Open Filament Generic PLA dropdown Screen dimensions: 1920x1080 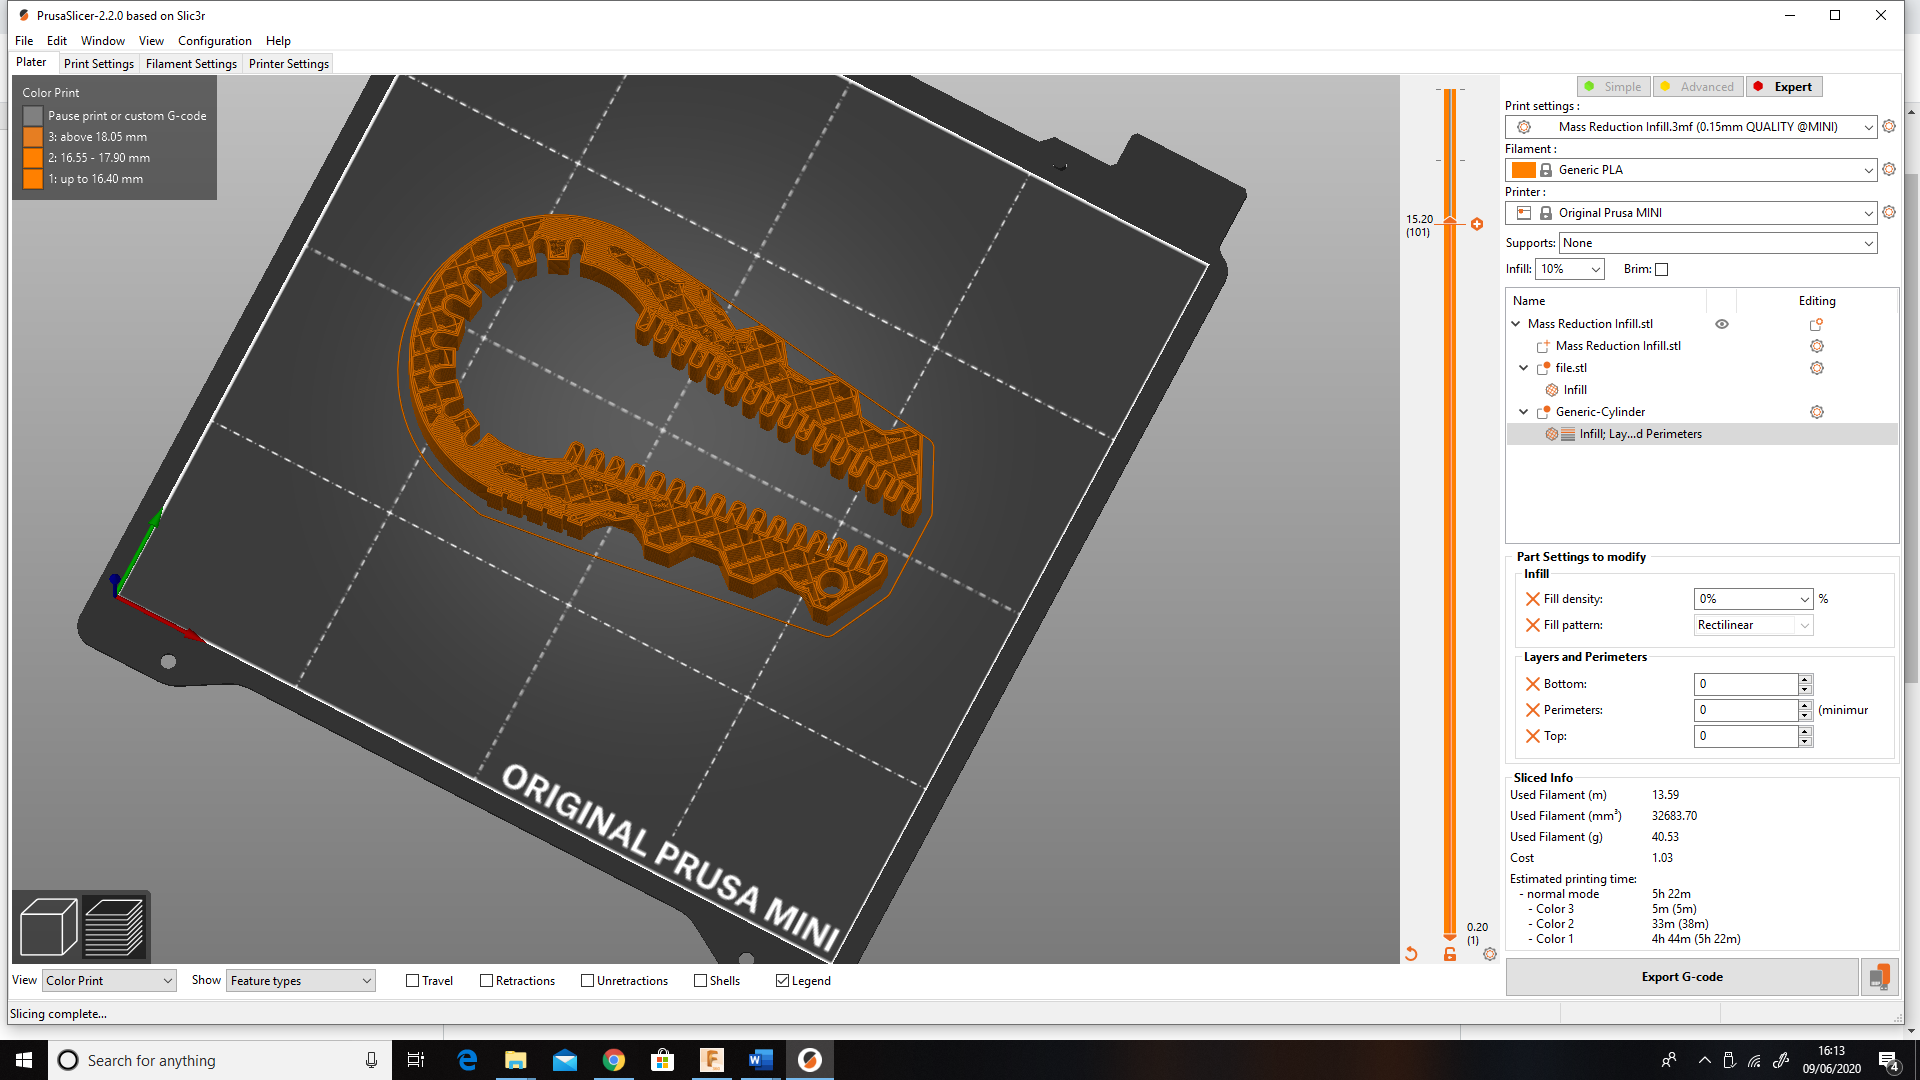1691,170
